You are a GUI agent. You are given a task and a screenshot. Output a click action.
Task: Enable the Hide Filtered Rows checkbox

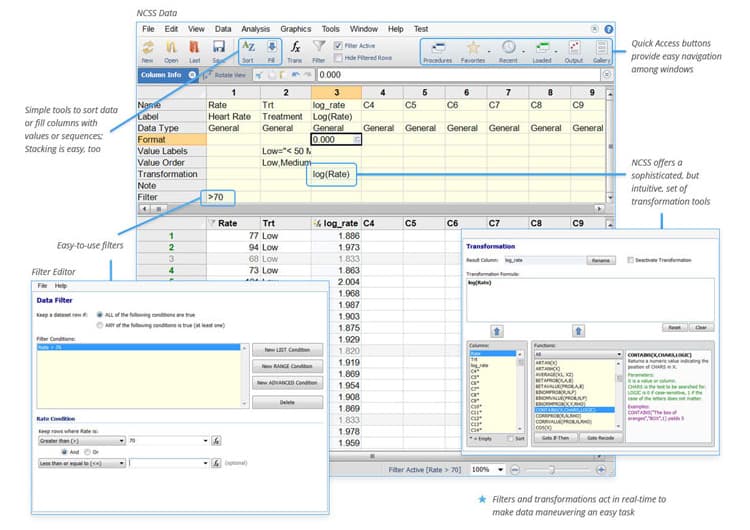tap(339, 58)
